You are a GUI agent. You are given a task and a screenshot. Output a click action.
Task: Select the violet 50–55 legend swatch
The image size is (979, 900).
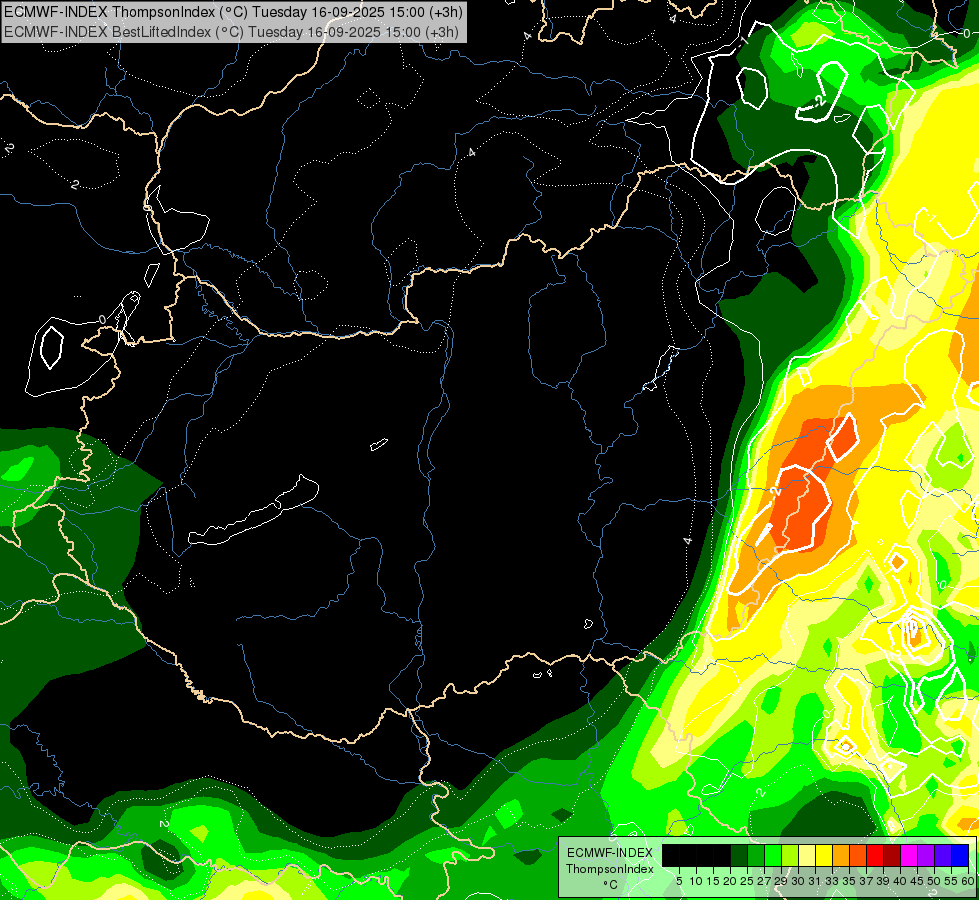943,855
